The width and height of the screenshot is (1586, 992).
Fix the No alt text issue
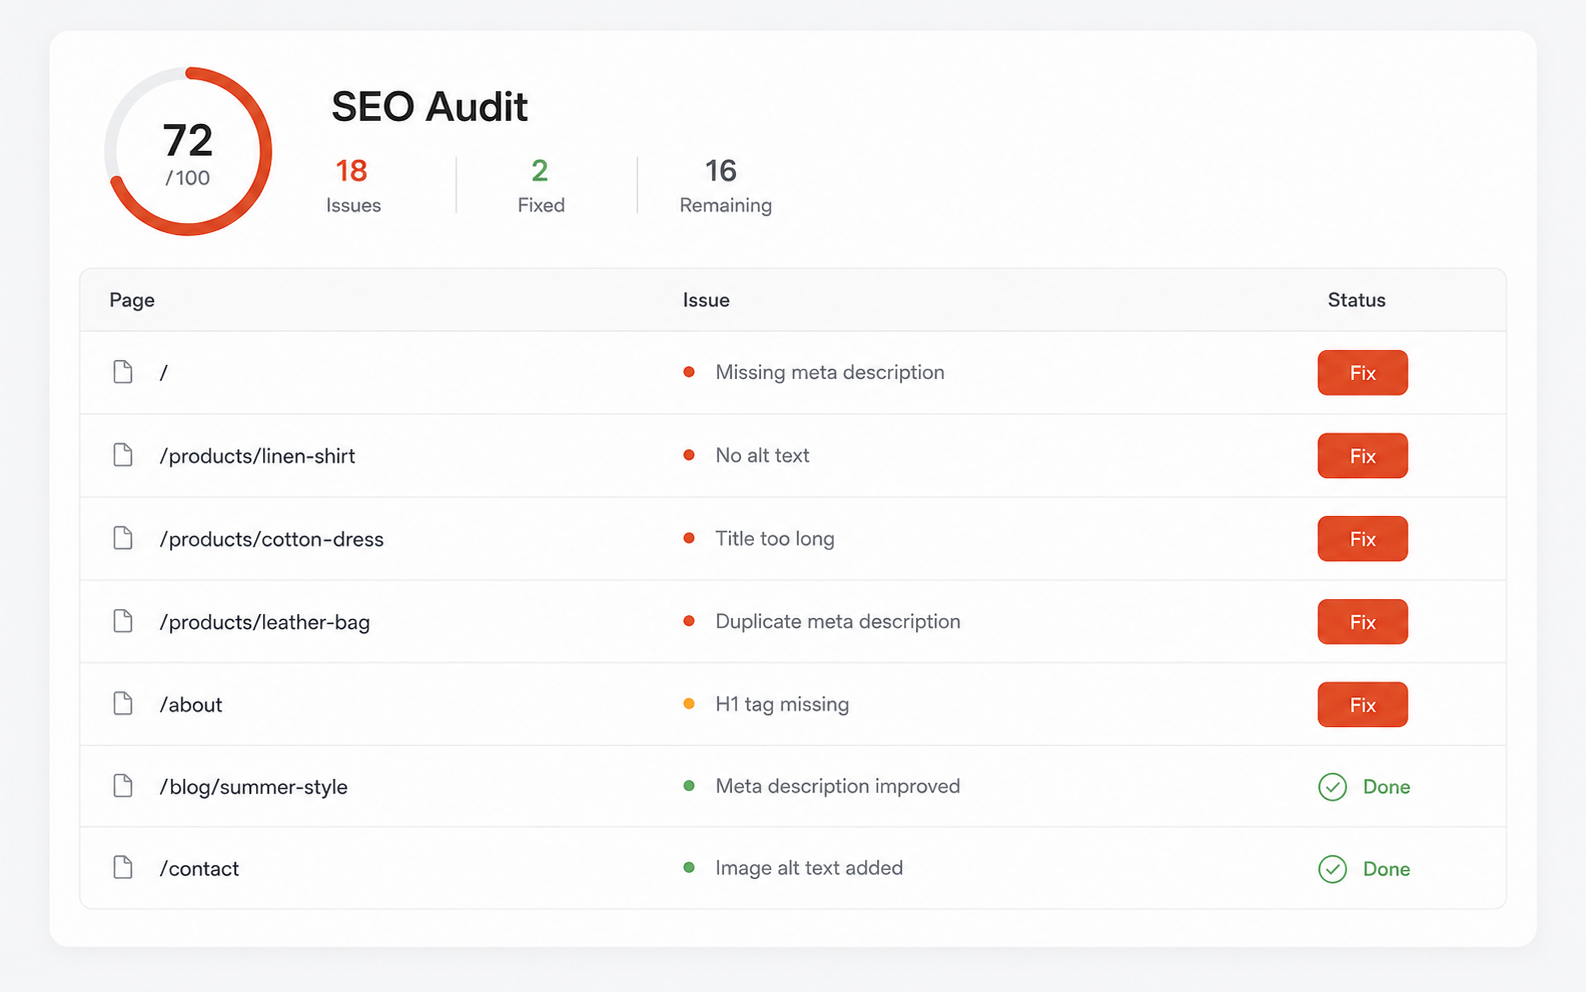coord(1362,456)
